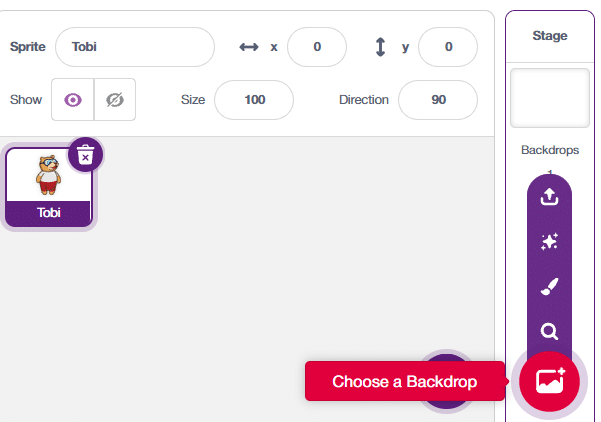This screenshot has width=601, height=422.
Task: Pick a surprise backdrop with the sparkles icon
Action: tap(549, 241)
